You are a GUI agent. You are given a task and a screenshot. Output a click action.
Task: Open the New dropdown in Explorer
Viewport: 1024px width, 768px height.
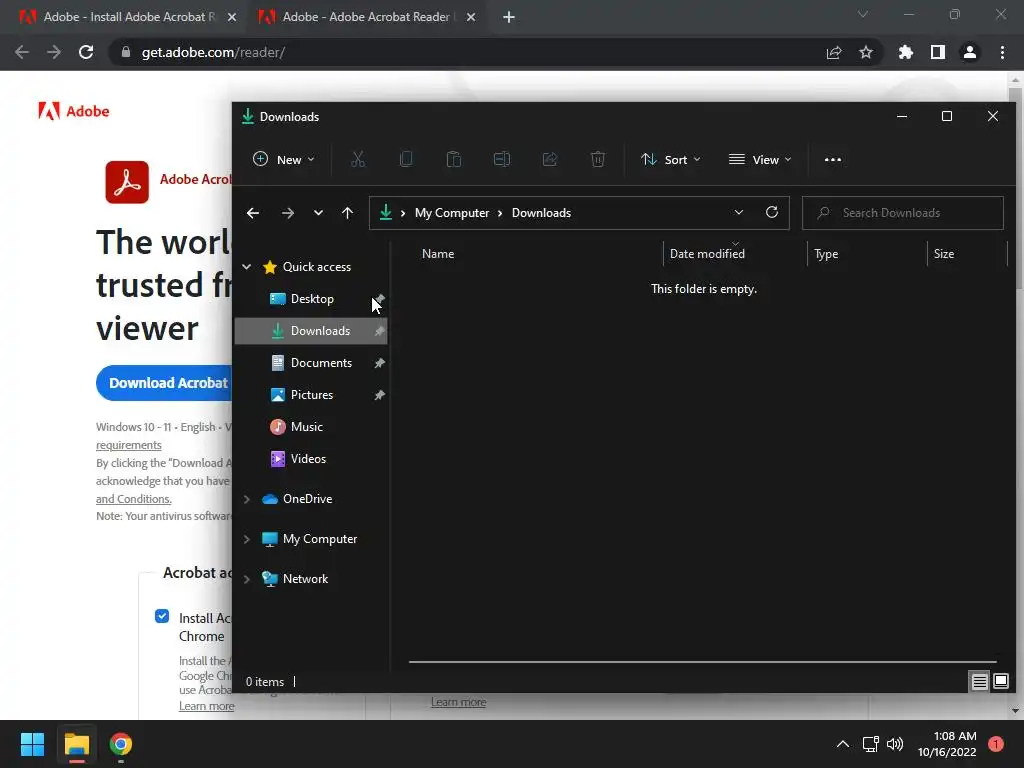(283, 159)
